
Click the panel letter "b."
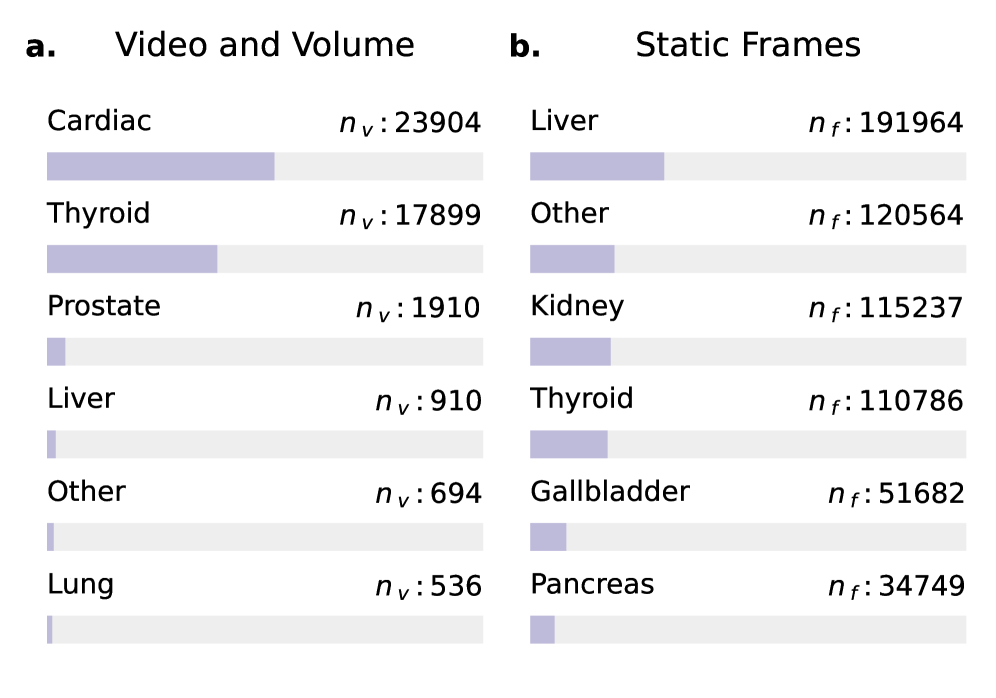coord(525,46)
